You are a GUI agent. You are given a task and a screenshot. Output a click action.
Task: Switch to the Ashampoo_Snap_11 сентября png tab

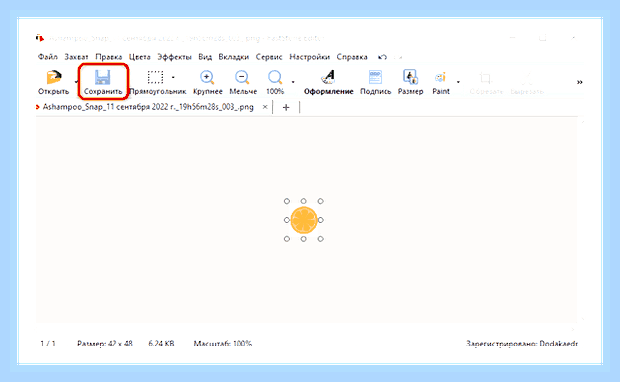click(x=148, y=107)
